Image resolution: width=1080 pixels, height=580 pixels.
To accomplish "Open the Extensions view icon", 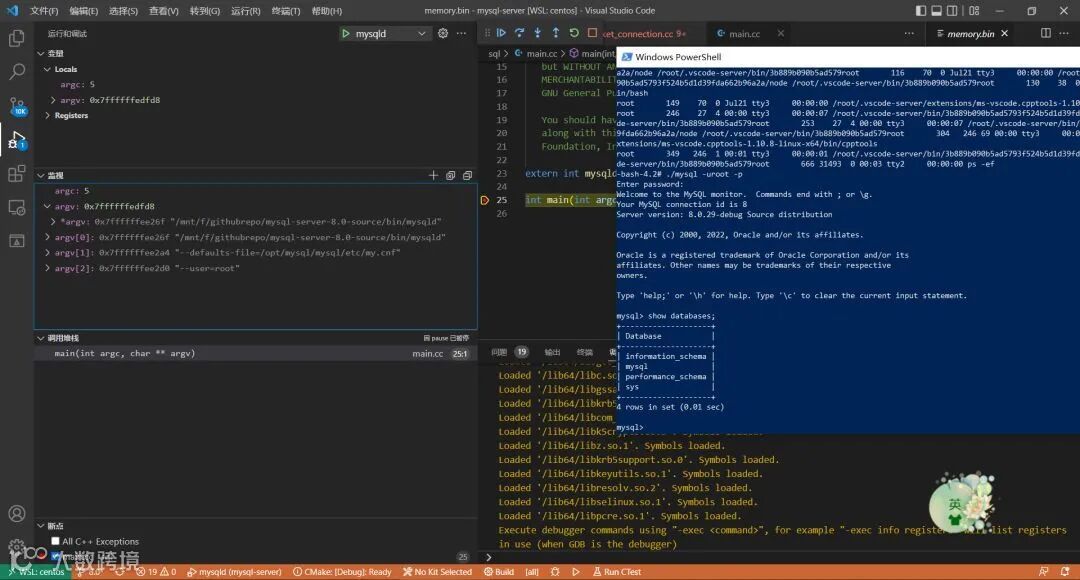I will pos(17,174).
